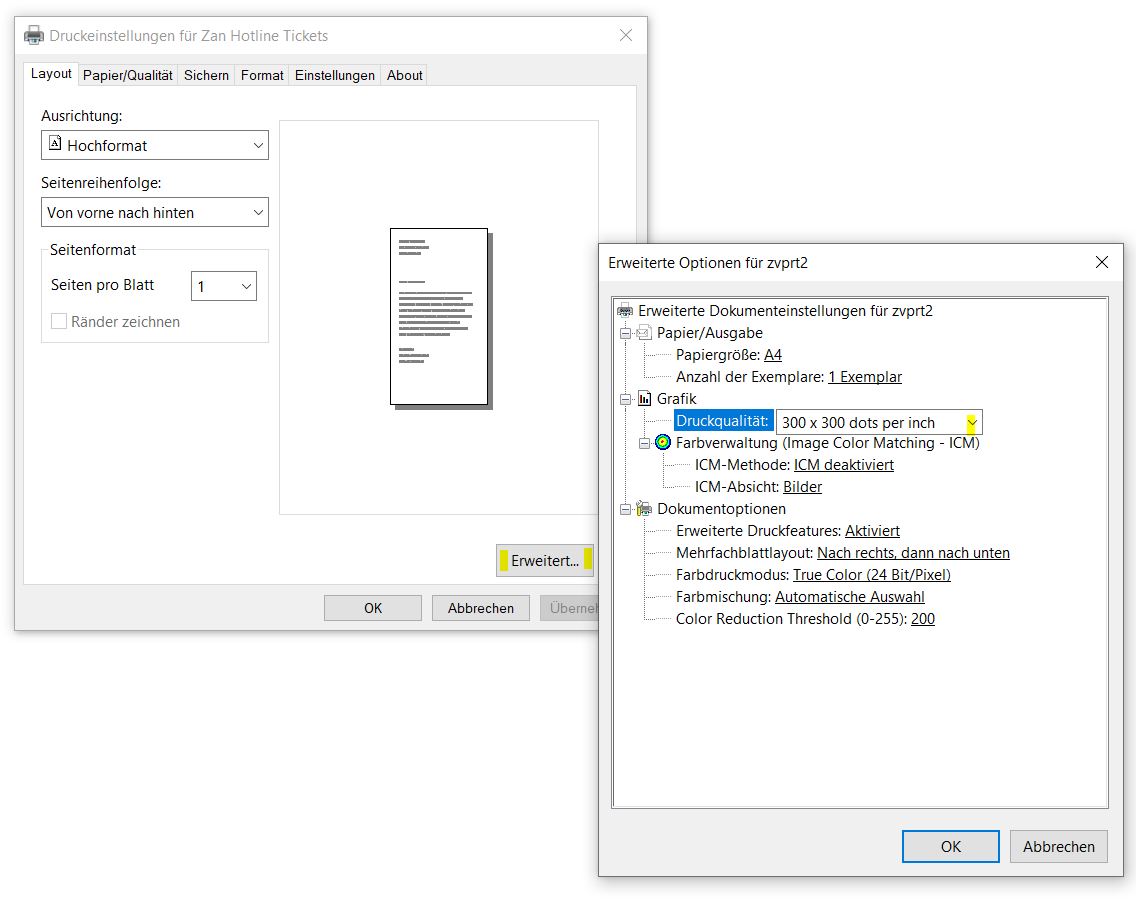Image resolution: width=1136 pixels, height=901 pixels.
Task: Toggle the Ränder zeichnen checkbox
Action: pos(59,322)
